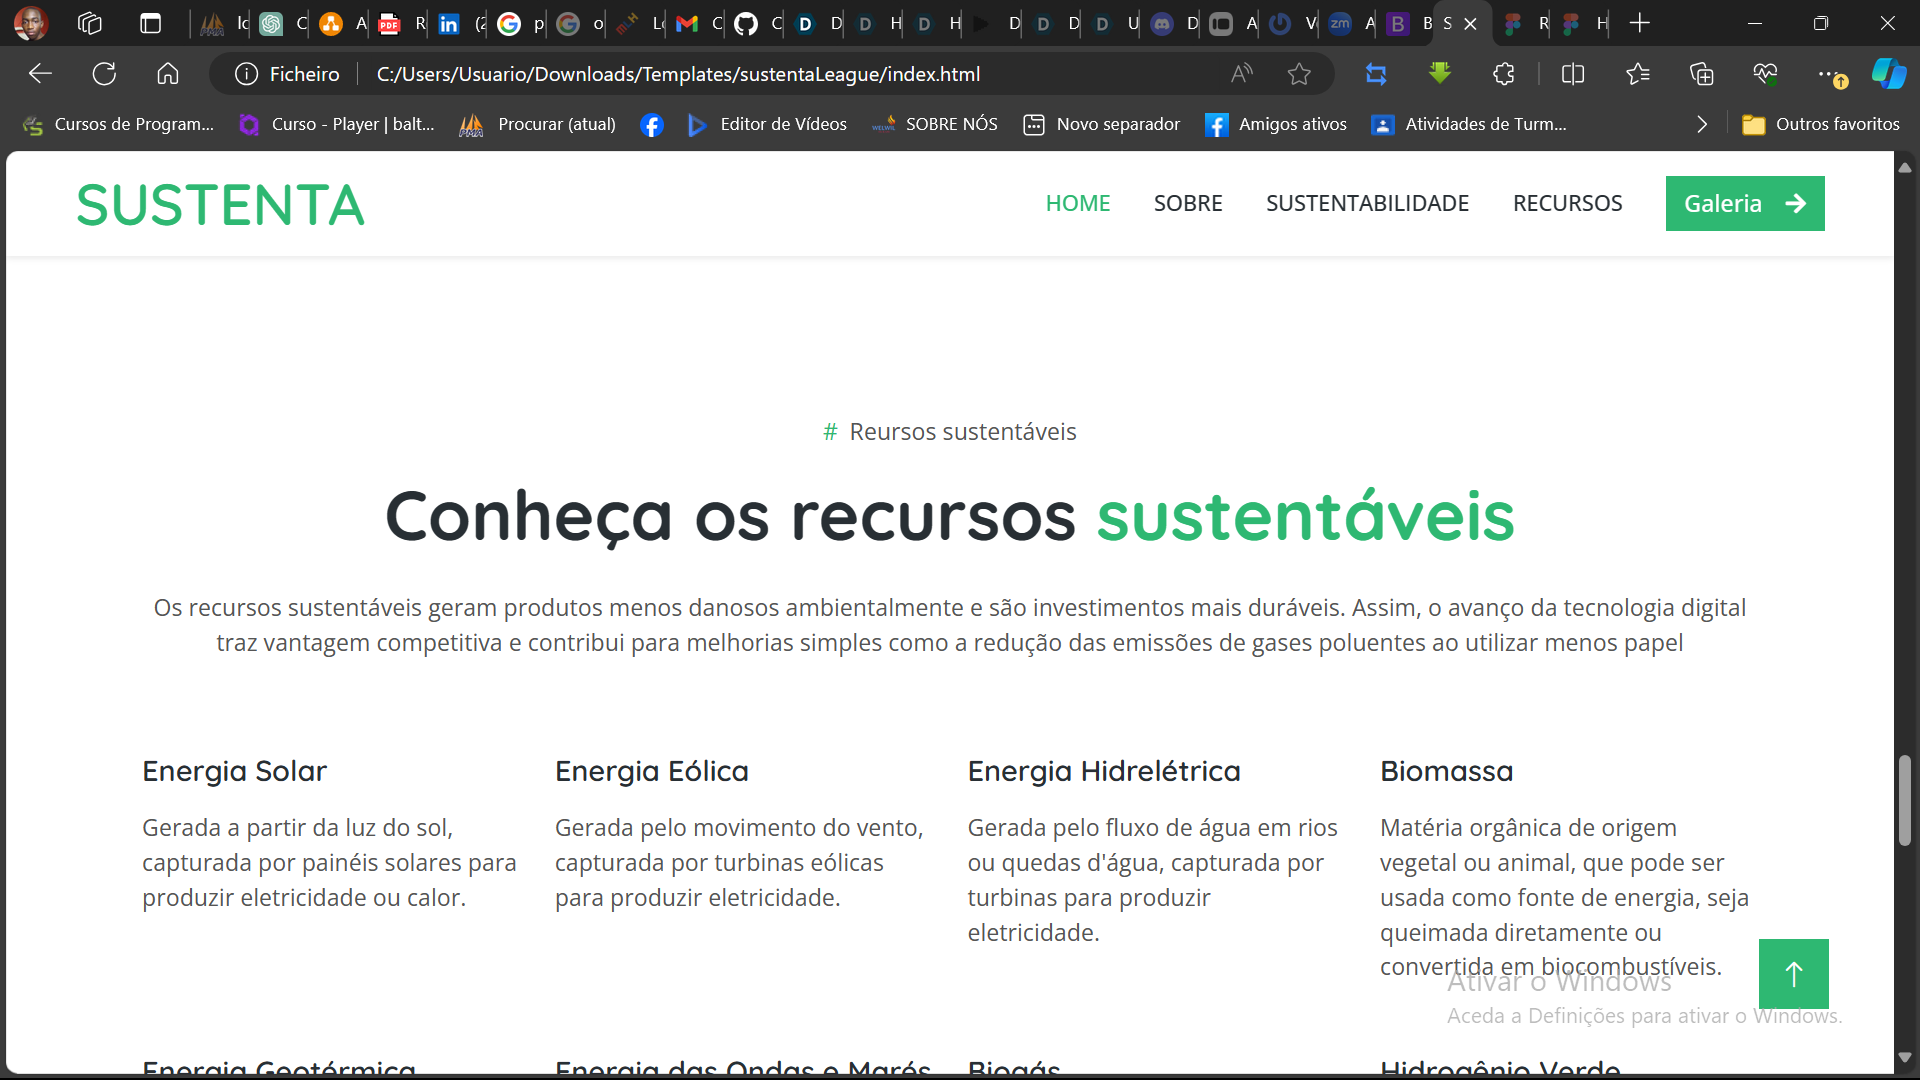Click scroll-to-top green arrow button
This screenshot has height=1080, width=1920.
1793,973
